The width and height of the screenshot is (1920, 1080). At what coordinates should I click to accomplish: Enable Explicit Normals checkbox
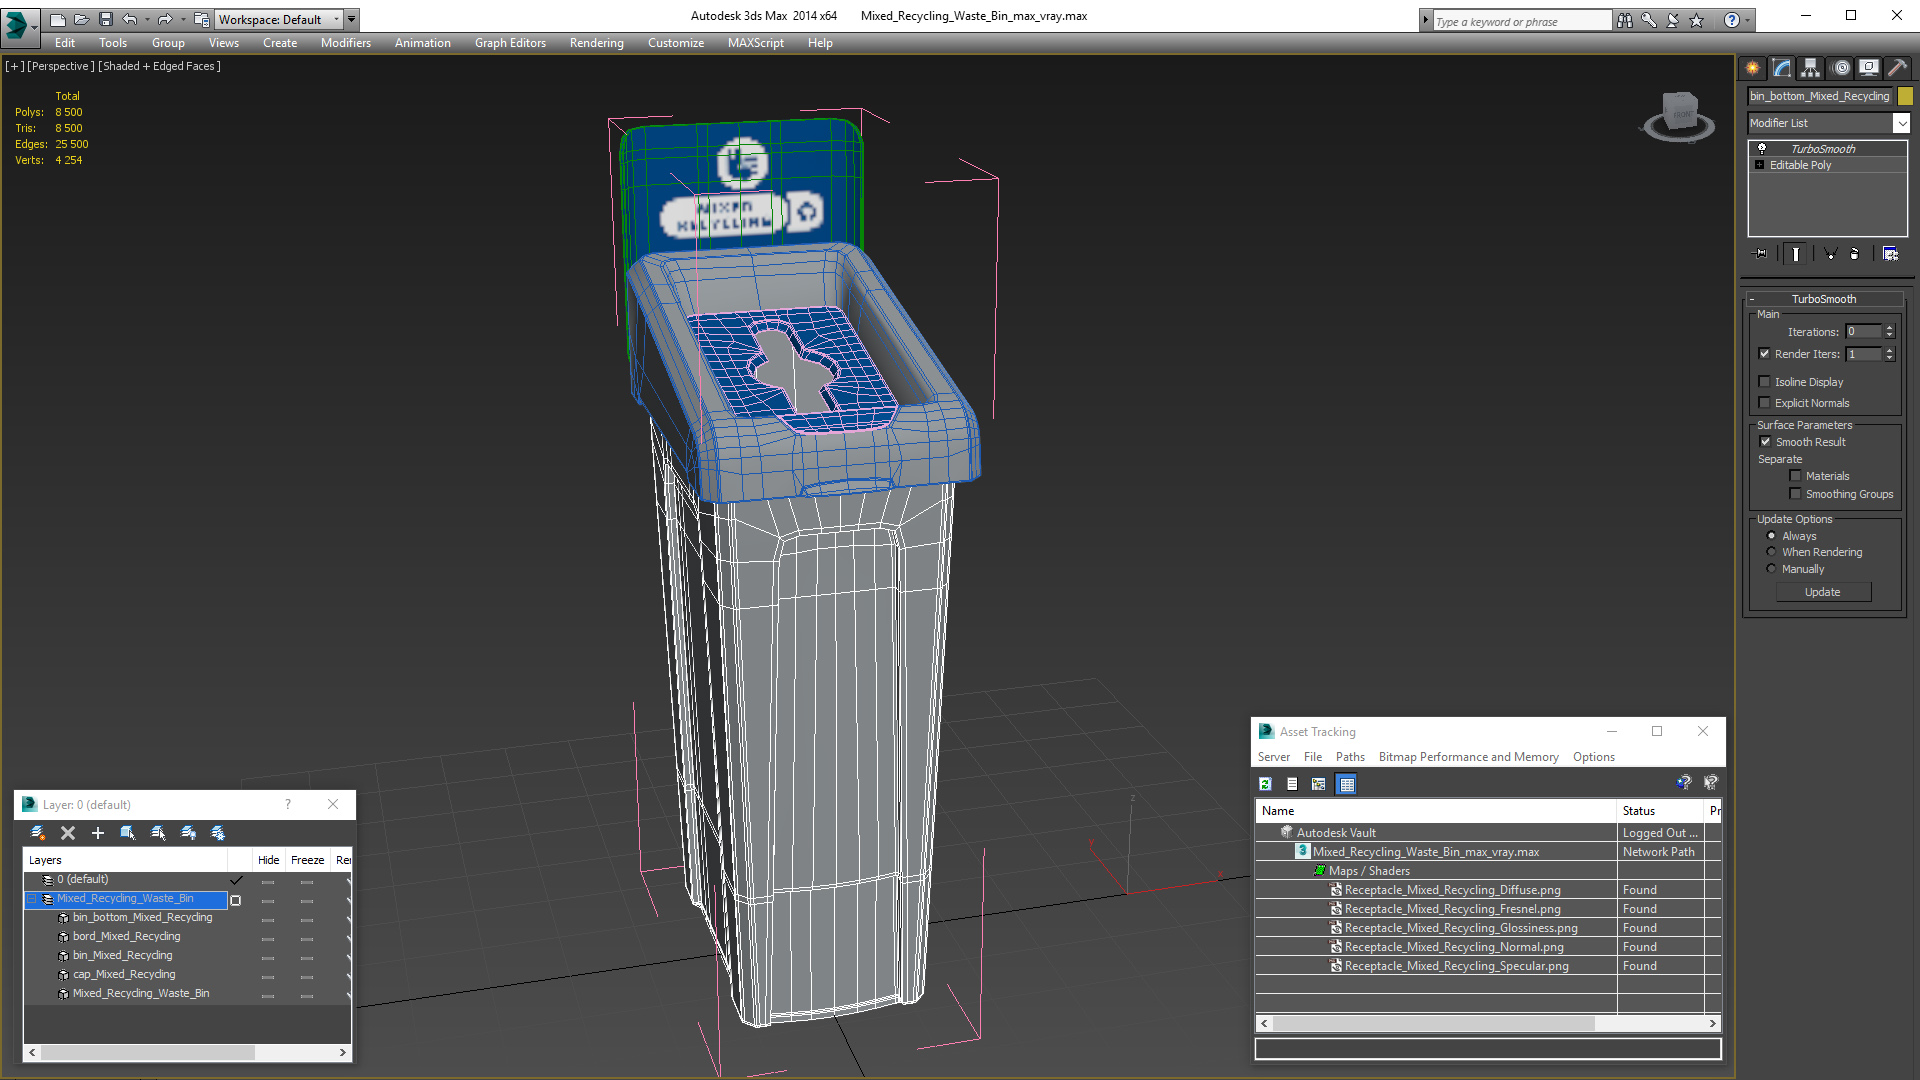[1765, 402]
